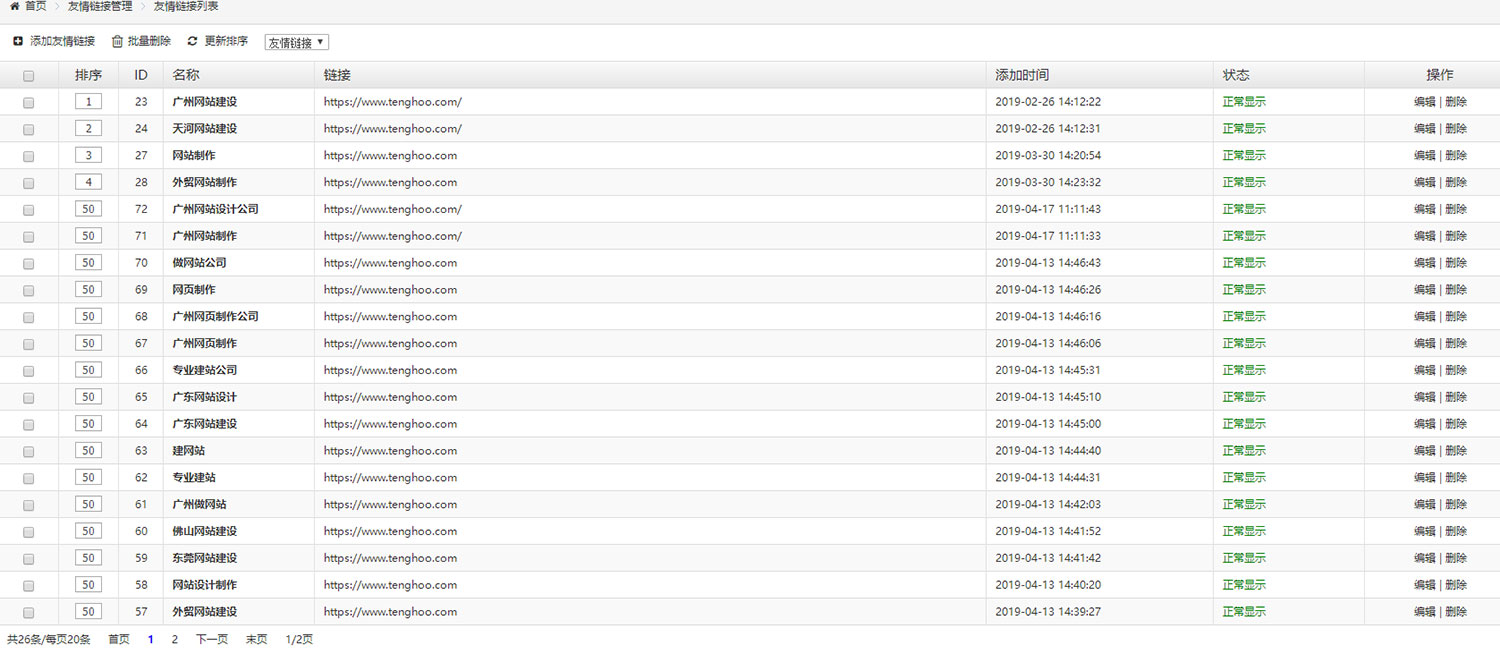Viewport: 1500px width, 654px height.
Task: Delete the 东莞网站建设 link entry
Action: [1456, 558]
